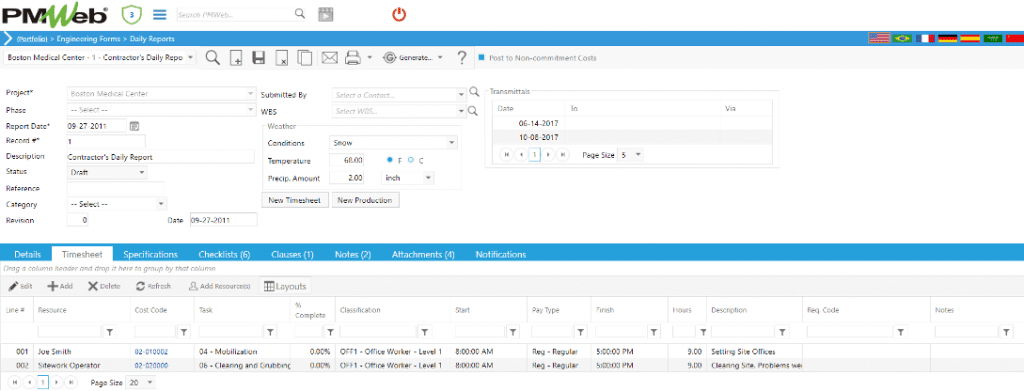This screenshot has height=391, width=1024.
Task: Open the record selector dropdown for Boston Medical Center
Action: [x=190, y=57]
